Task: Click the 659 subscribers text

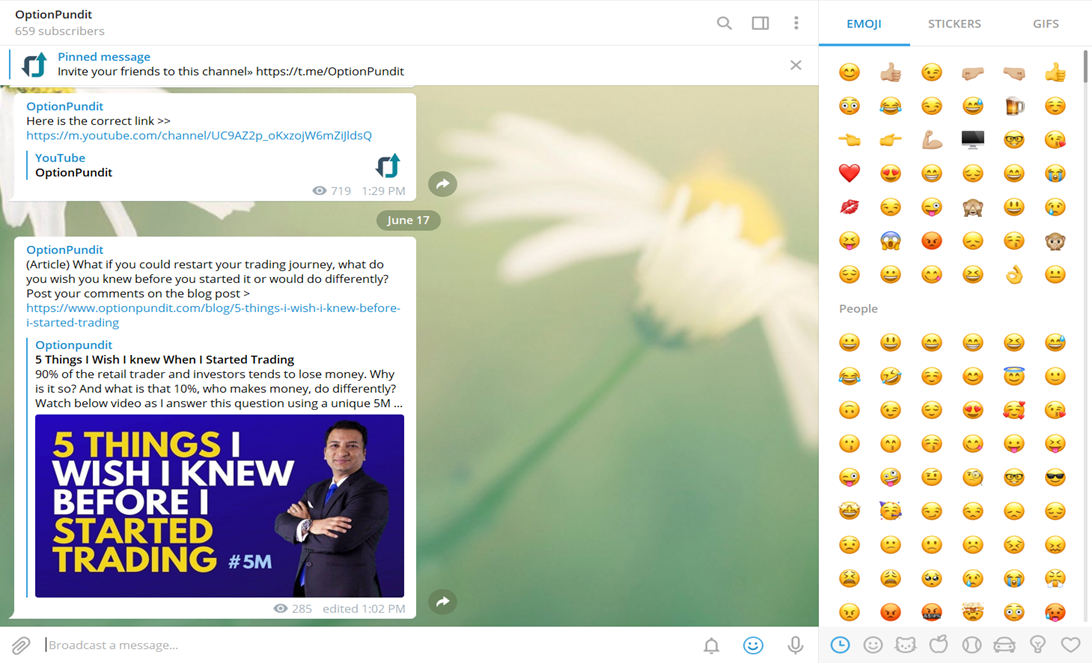Action: pyautogui.click(x=60, y=31)
